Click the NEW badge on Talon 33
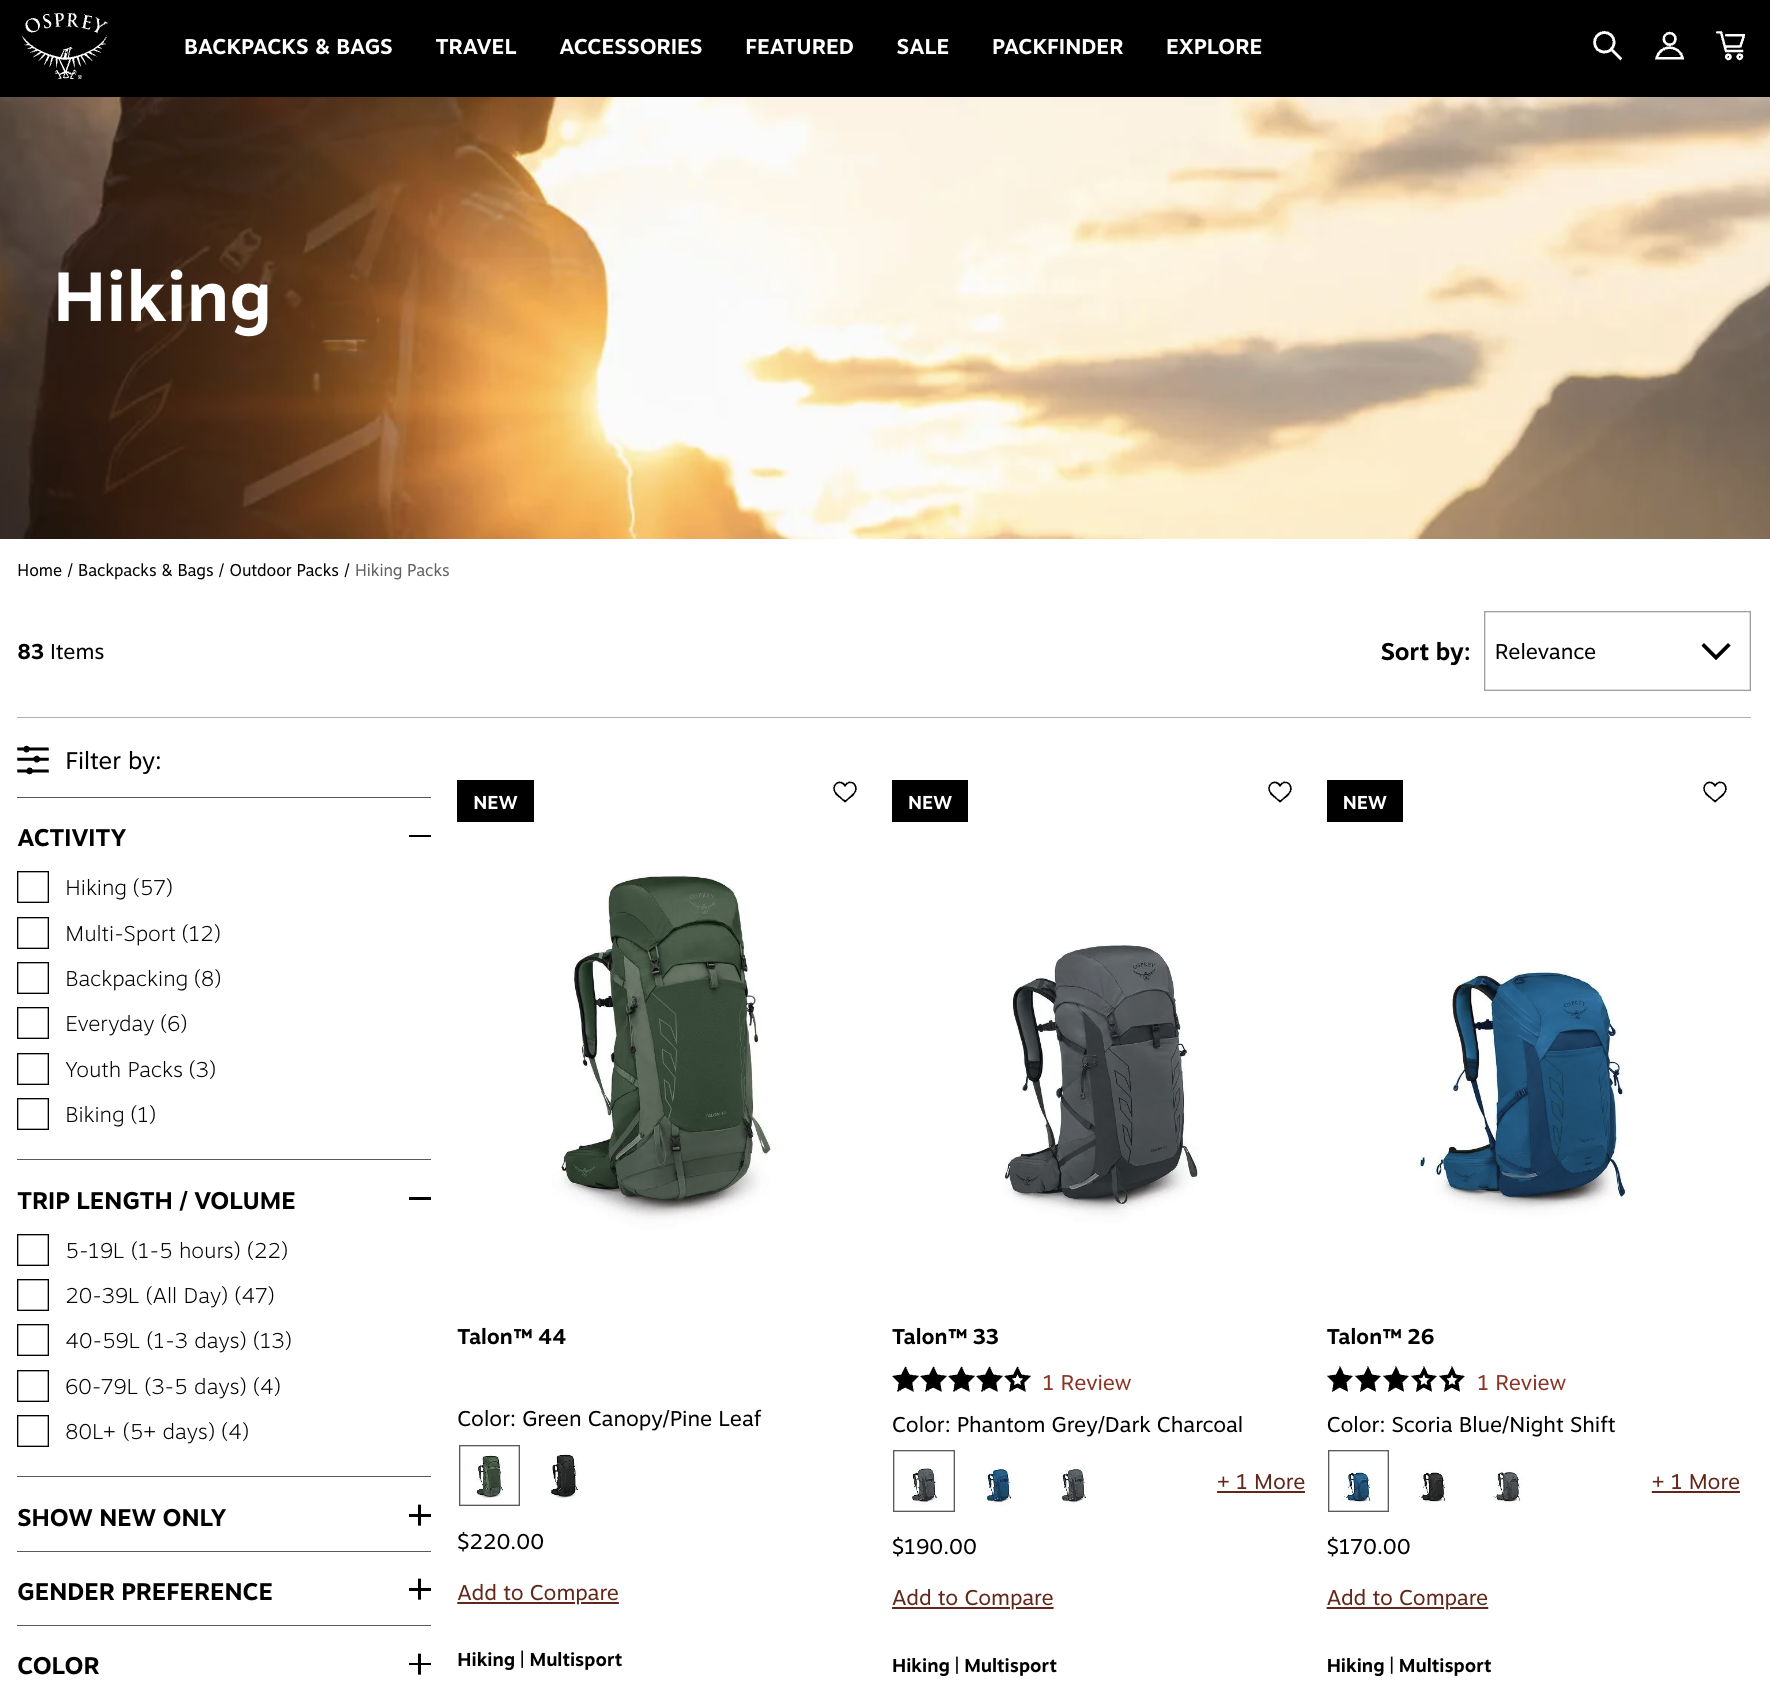 [x=930, y=801]
